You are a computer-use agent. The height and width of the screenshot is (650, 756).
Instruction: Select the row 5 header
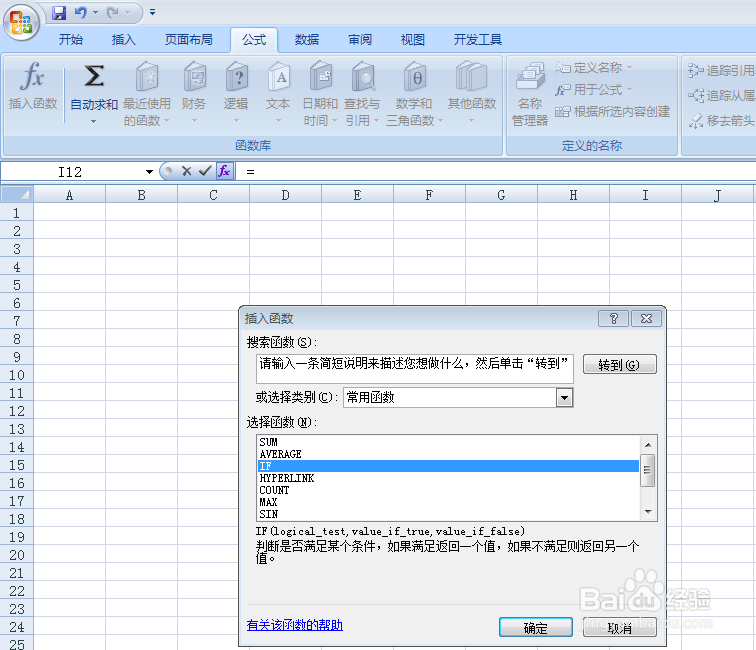pos(16,284)
